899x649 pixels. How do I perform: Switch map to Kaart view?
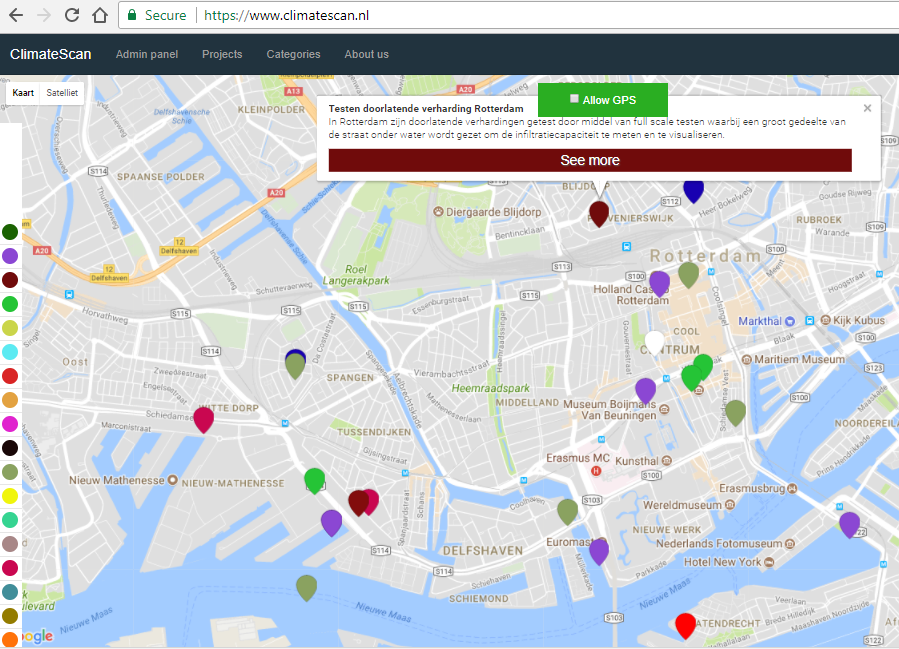coord(23,92)
